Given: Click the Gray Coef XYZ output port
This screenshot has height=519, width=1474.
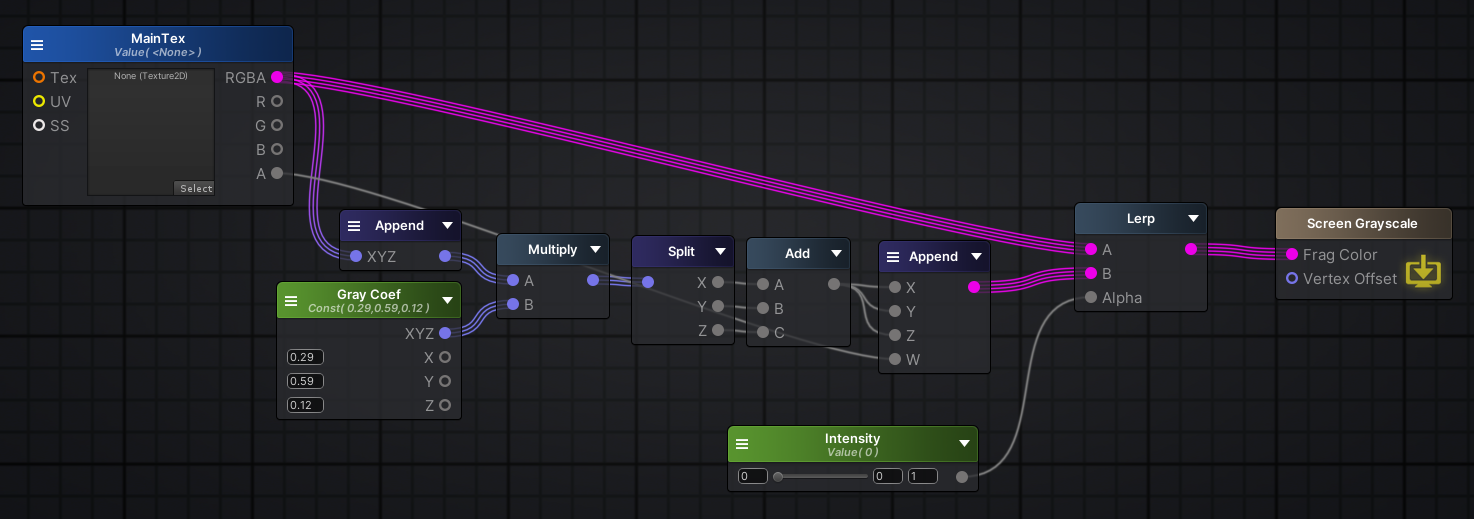Looking at the screenshot, I should 445,333.
